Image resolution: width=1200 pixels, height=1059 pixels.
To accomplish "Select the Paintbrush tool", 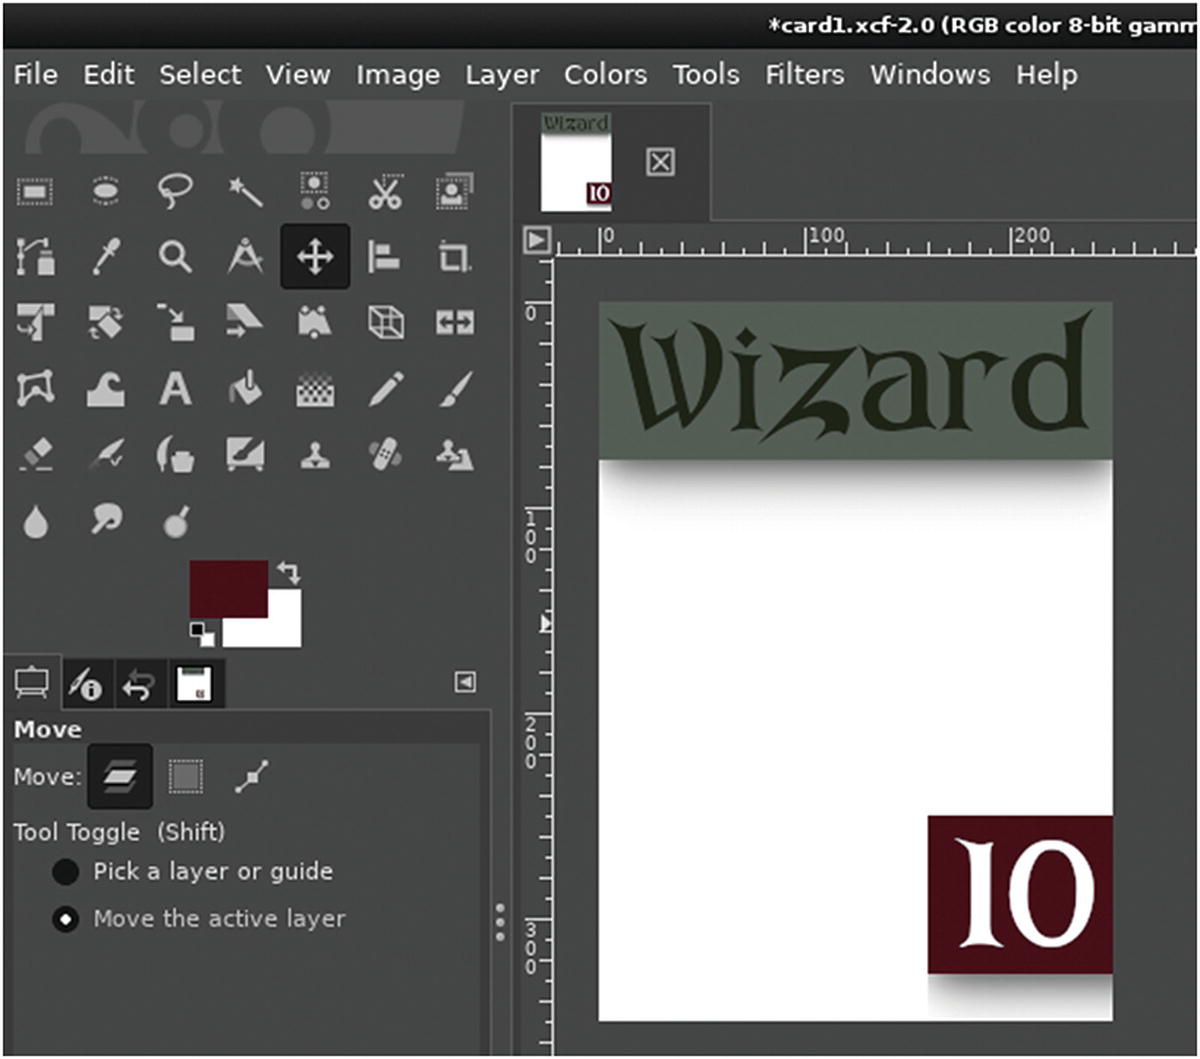I will click(x=455, y=389).
